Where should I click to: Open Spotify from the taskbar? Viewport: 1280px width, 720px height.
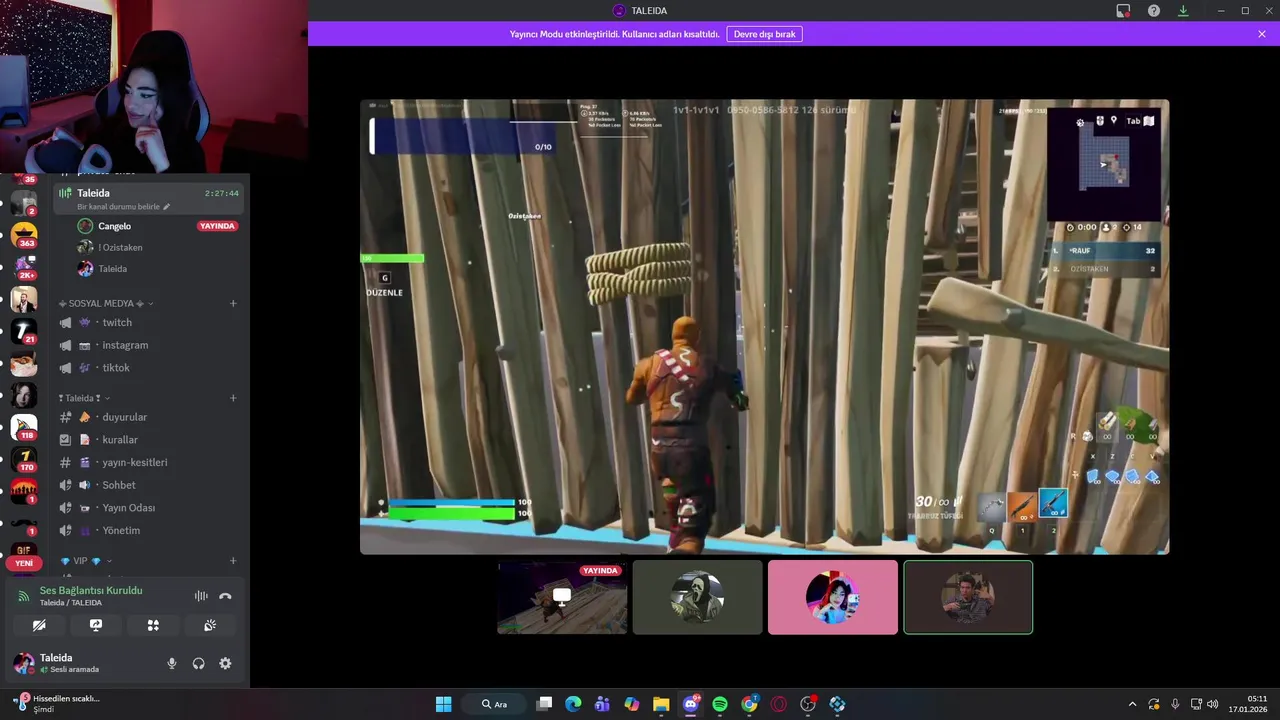720,704
